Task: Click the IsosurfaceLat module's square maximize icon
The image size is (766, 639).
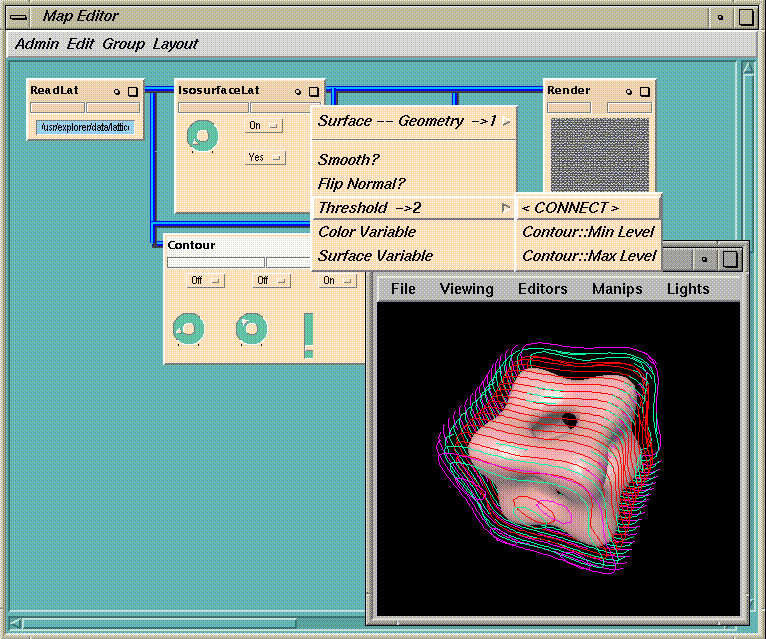Action: 313,91
